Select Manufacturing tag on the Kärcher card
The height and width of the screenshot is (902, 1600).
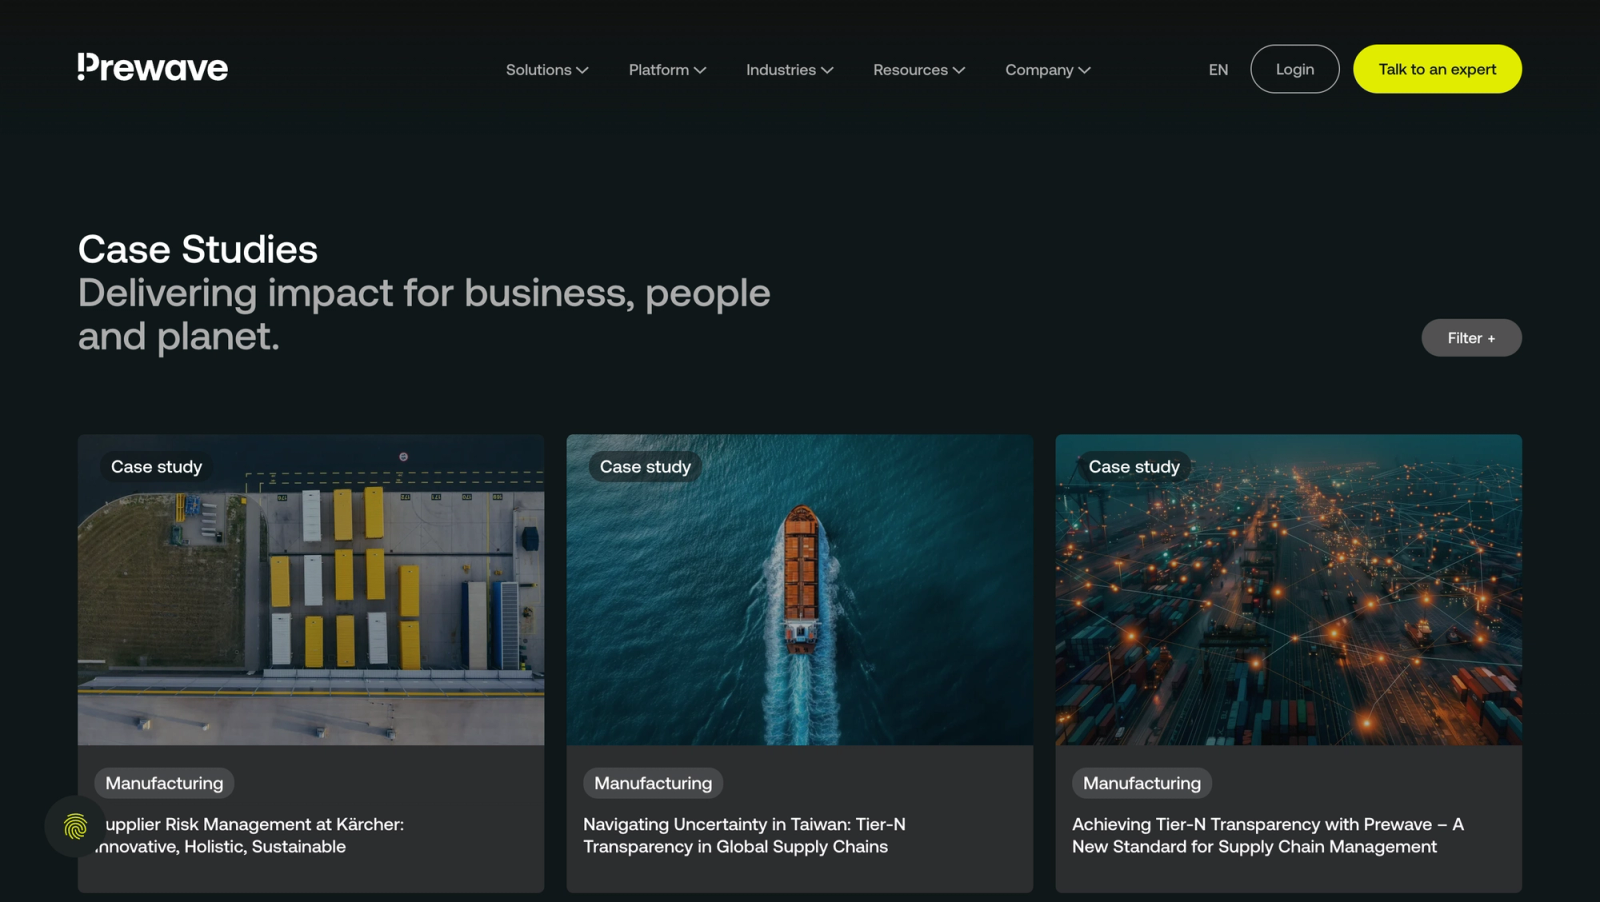coord(165,783)
